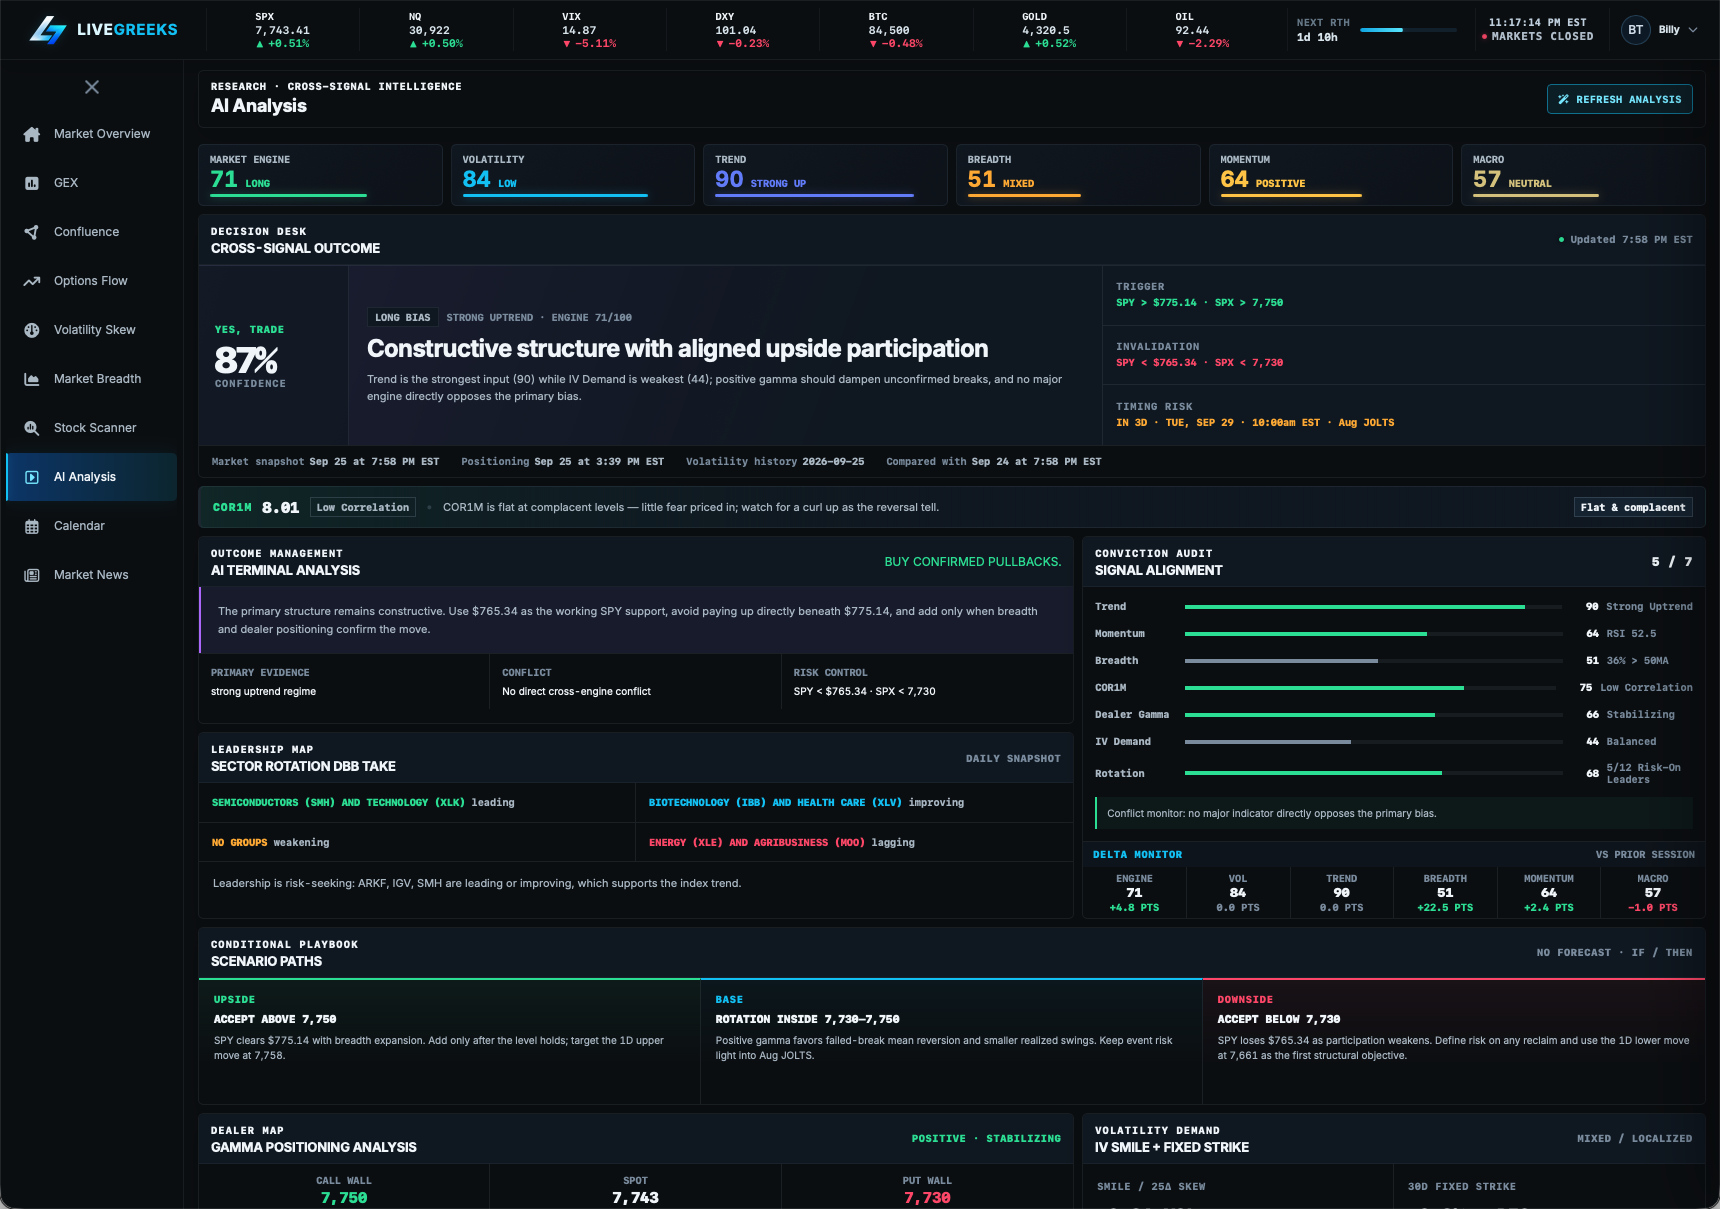Select Market News in the sidebar
Screen dimensions: 1720x1209
click(91, 575)
